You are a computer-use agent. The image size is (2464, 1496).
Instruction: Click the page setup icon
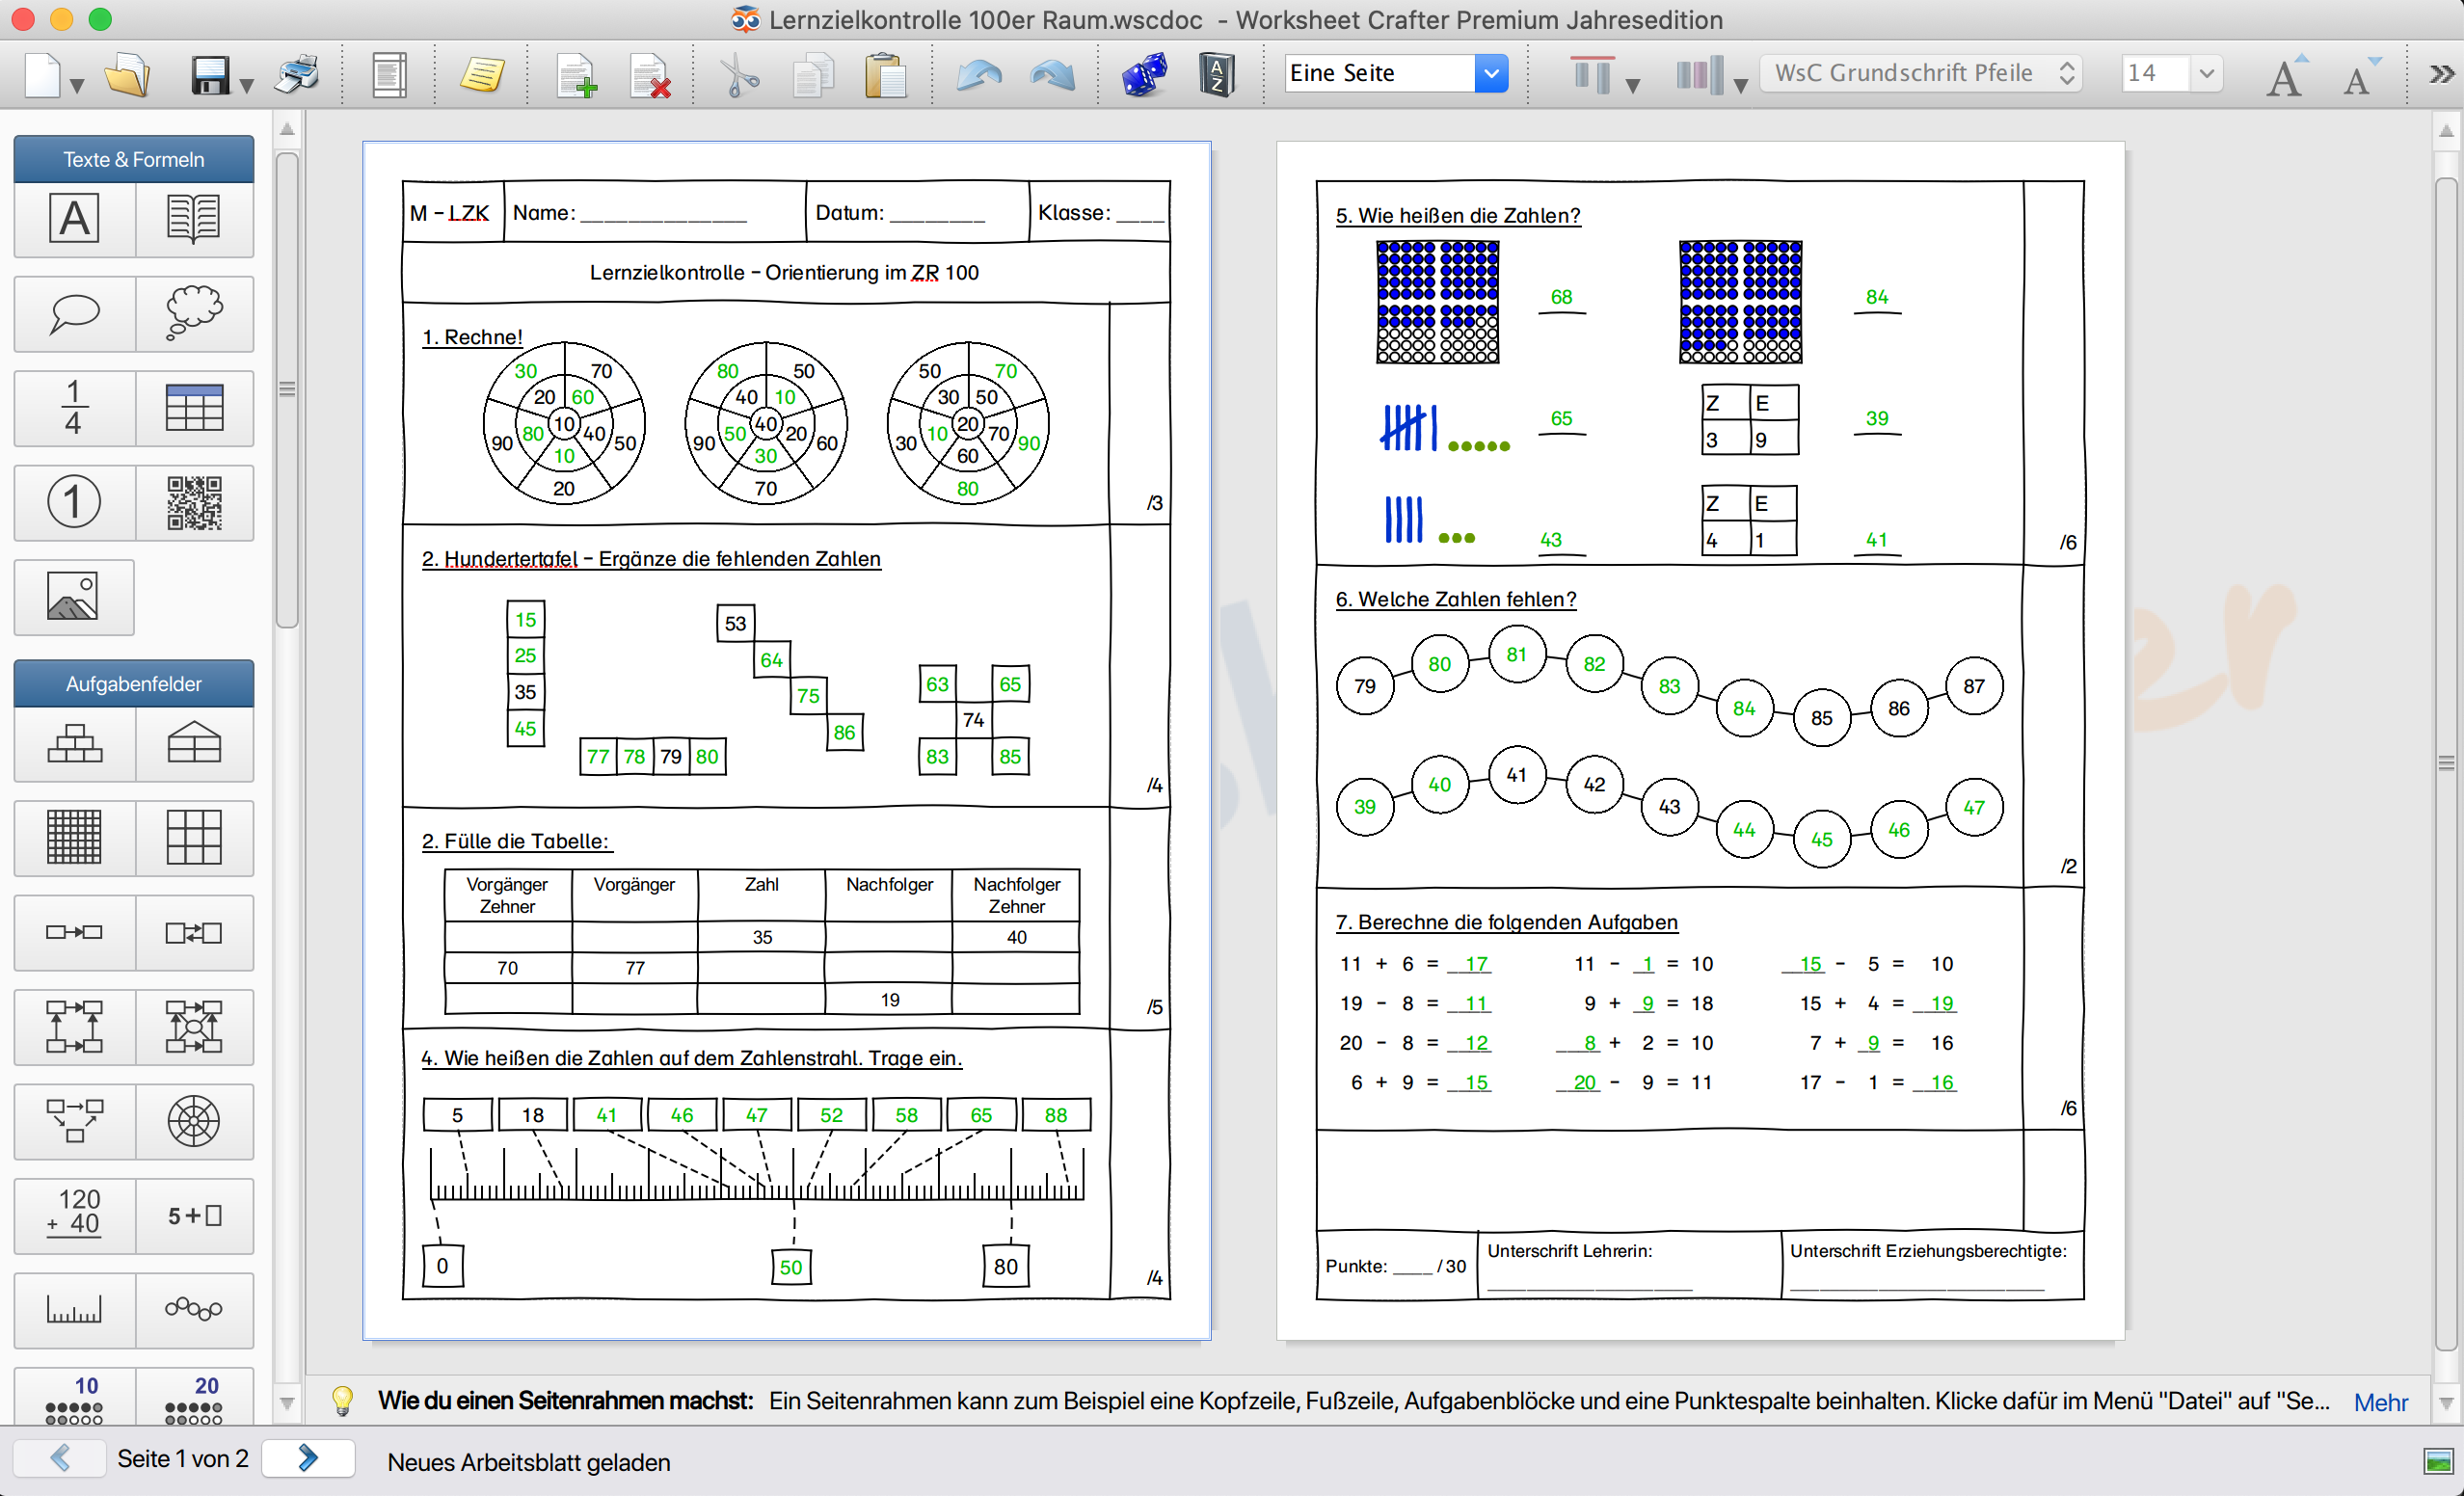[389, 75]
